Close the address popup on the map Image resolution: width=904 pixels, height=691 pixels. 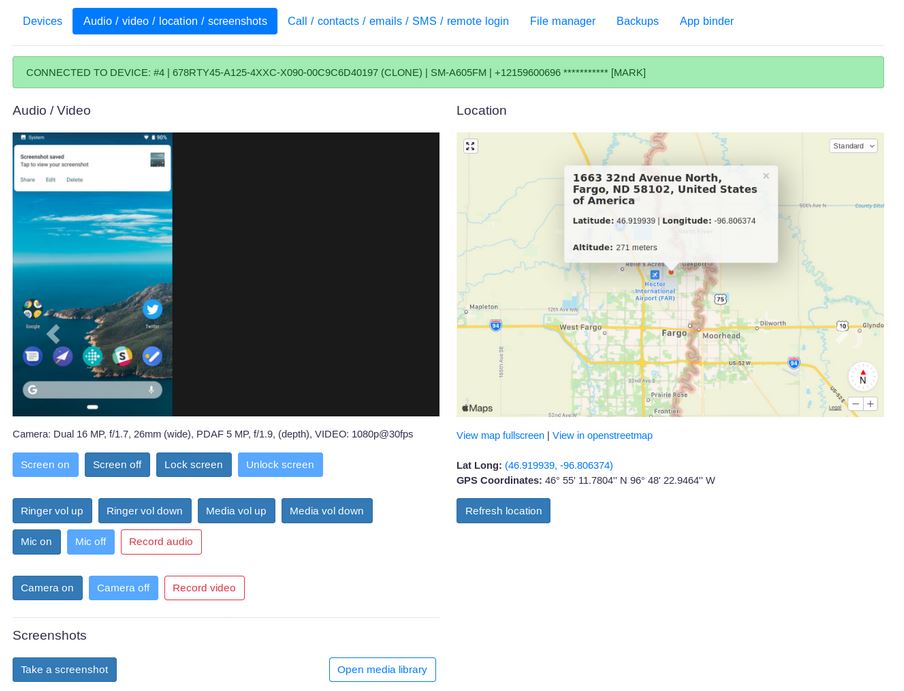coord(766,176)
